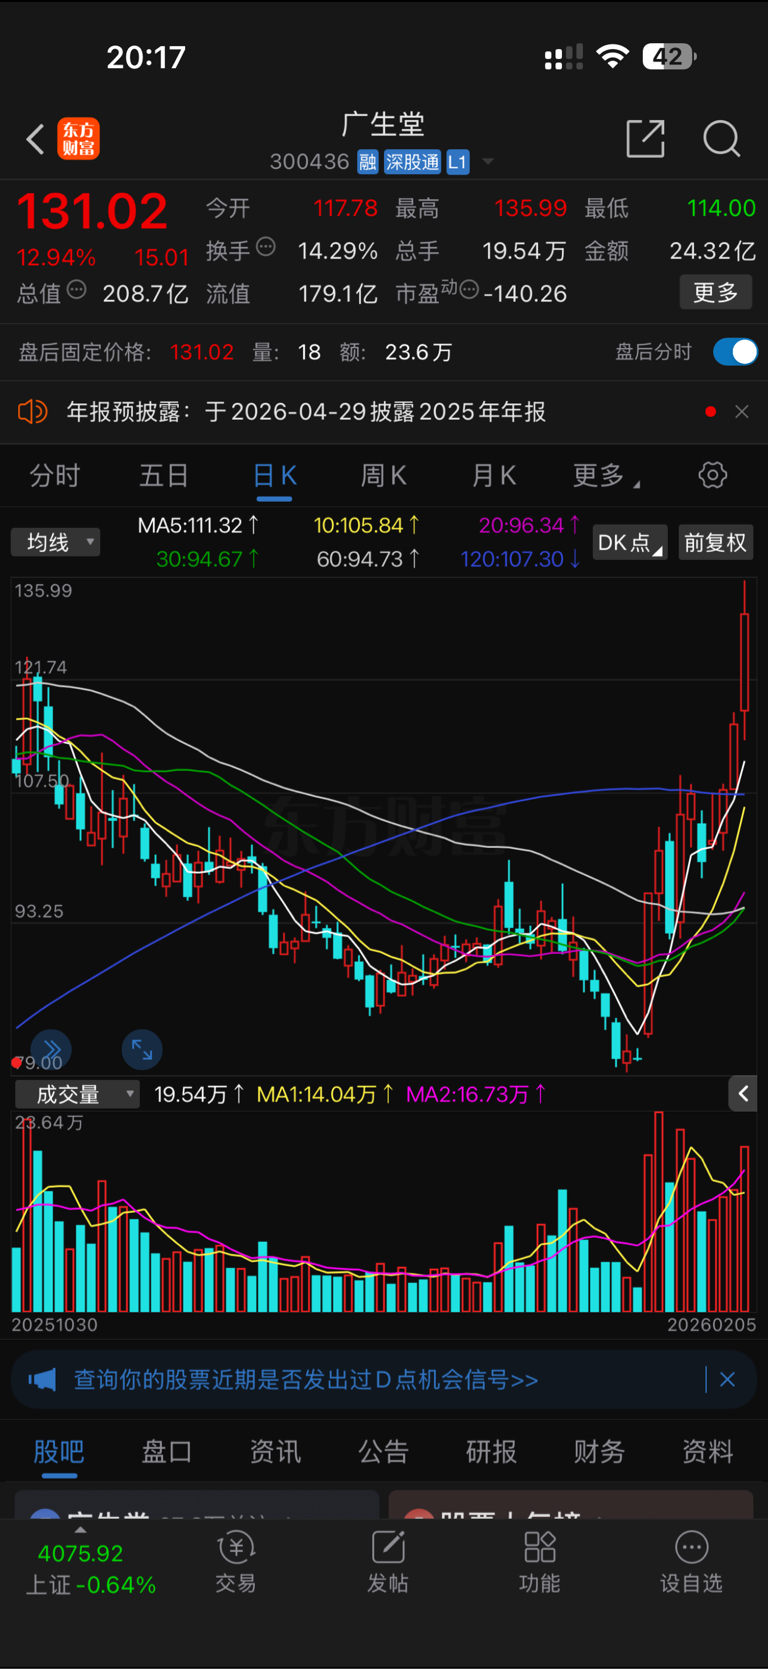
Task: Open the 股吧 tab
Action: (59, 1452)
